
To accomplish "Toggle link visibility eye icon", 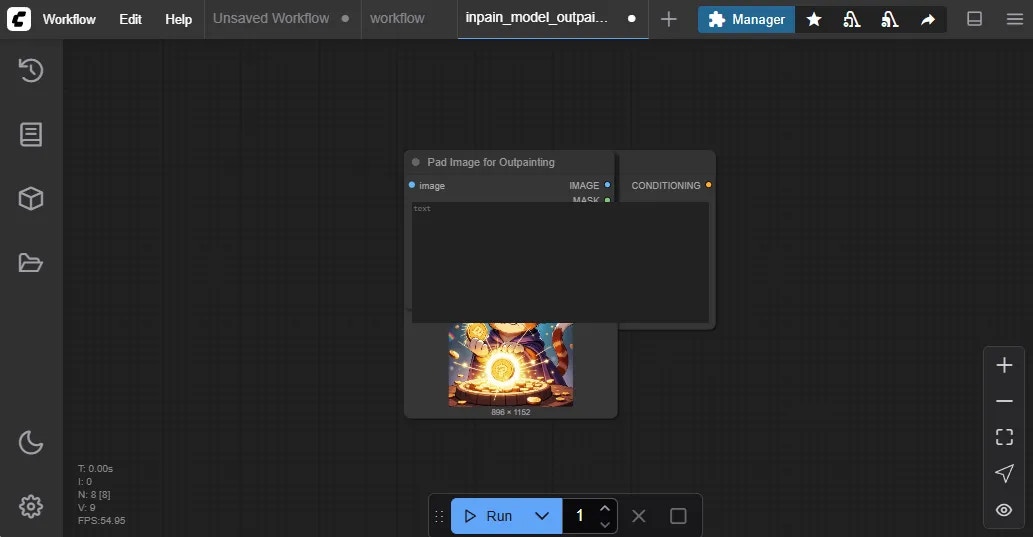I will pyautogui.click(x=1004, y=509).
